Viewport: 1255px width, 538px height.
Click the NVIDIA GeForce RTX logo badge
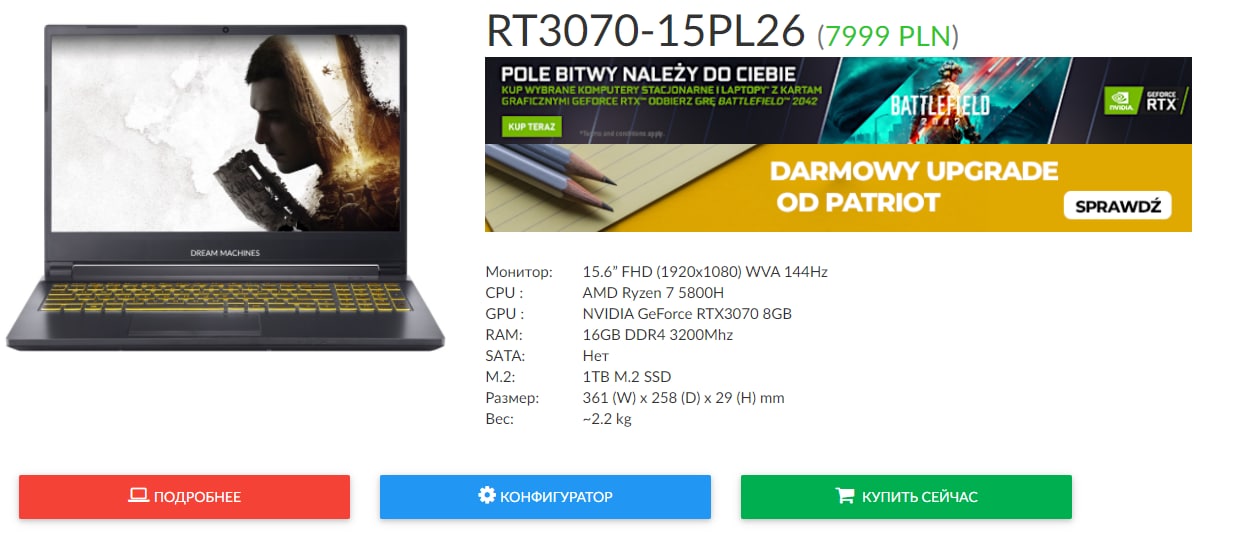point(1143,100)
